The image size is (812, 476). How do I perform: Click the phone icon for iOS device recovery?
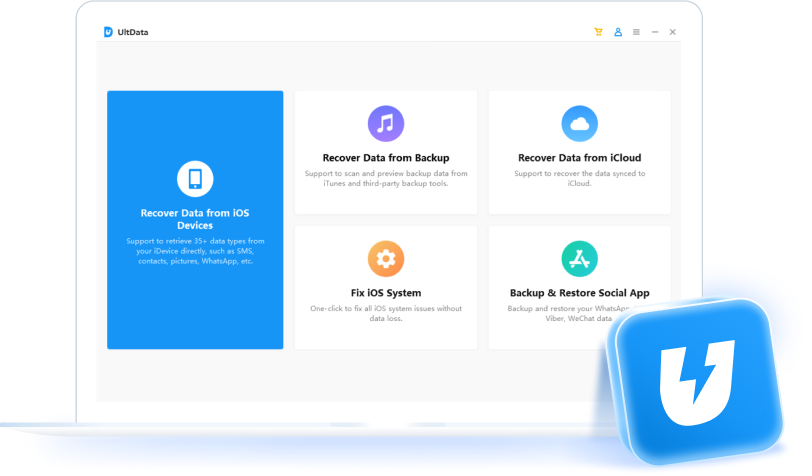[x=195, y=179]
